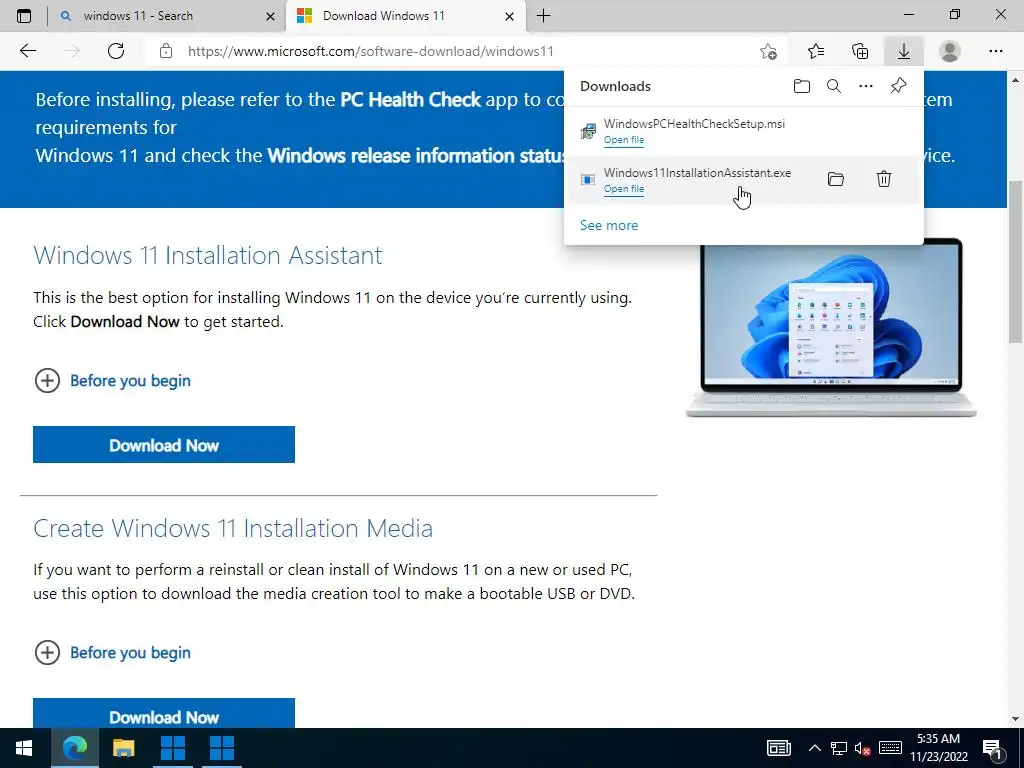This screenshot has width=1024, height=768.
Task: Show hidden tray icons chevron
Action: click(x=814, y=748)
